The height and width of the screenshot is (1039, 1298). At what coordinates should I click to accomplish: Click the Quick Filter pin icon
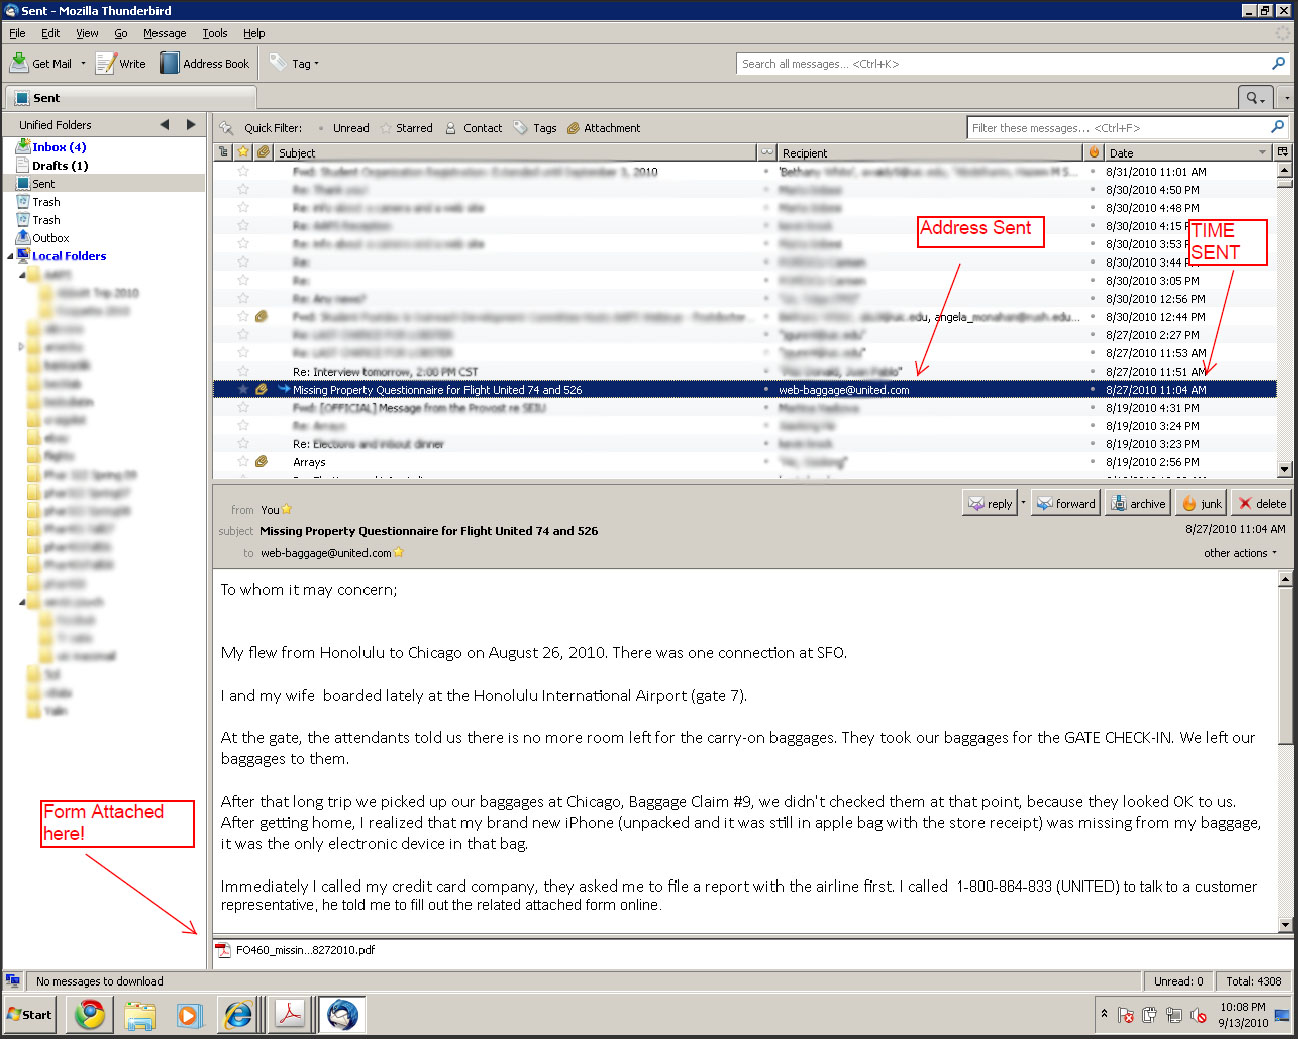226,128
